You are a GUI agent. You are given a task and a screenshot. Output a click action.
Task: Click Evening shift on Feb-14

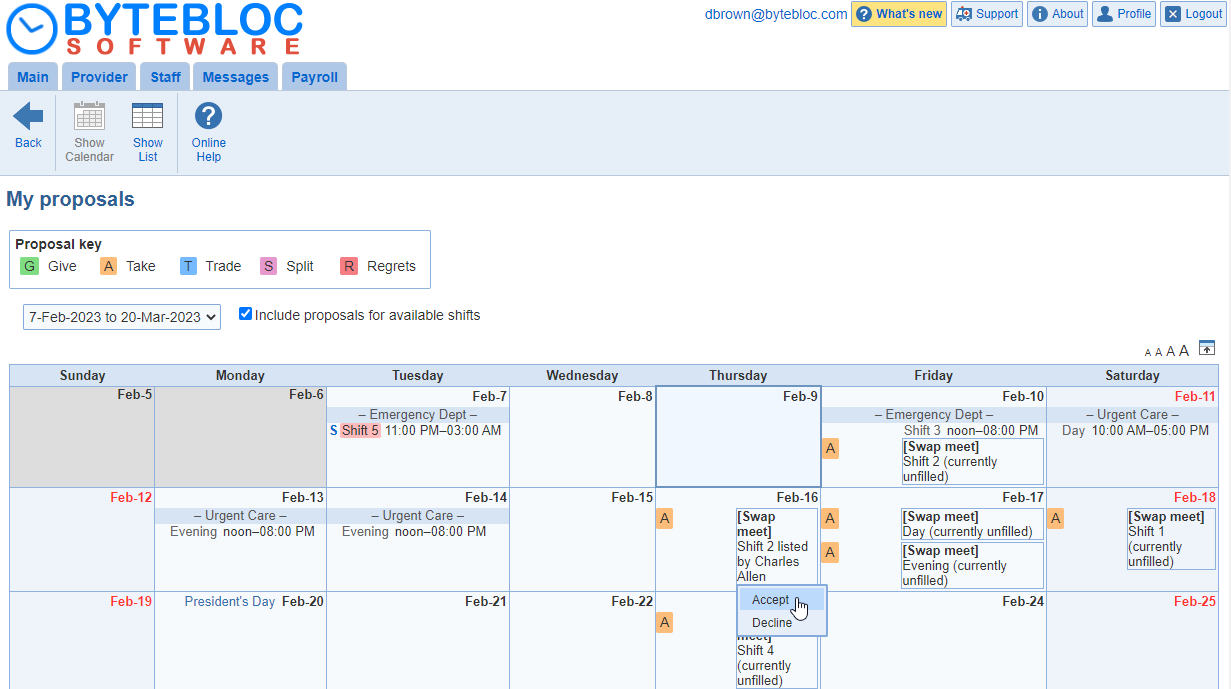pos(414,532)
